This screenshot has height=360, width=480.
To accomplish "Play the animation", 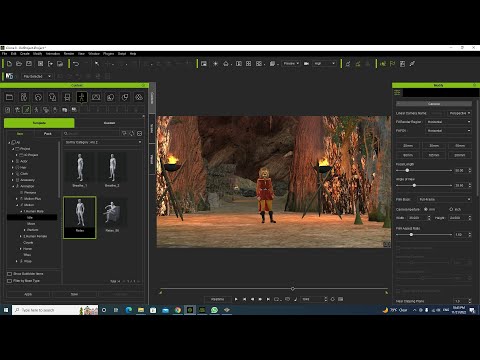I will [236, 299].
